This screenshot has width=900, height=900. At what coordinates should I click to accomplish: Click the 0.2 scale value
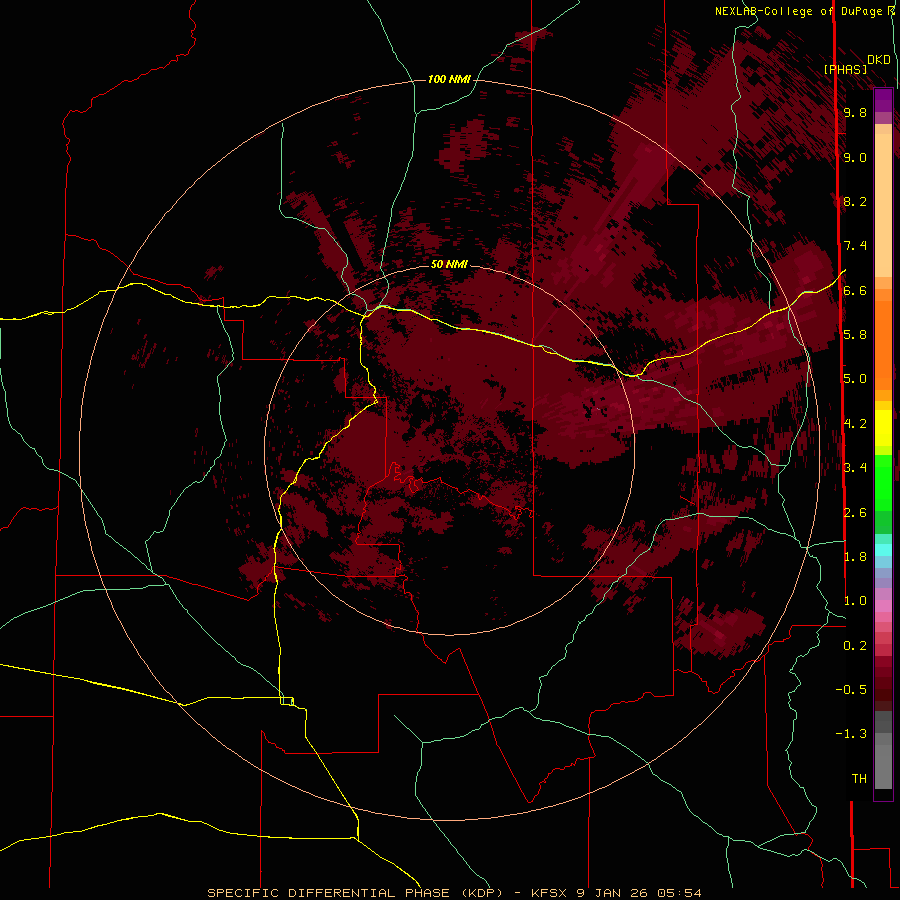tap(855, 646)
